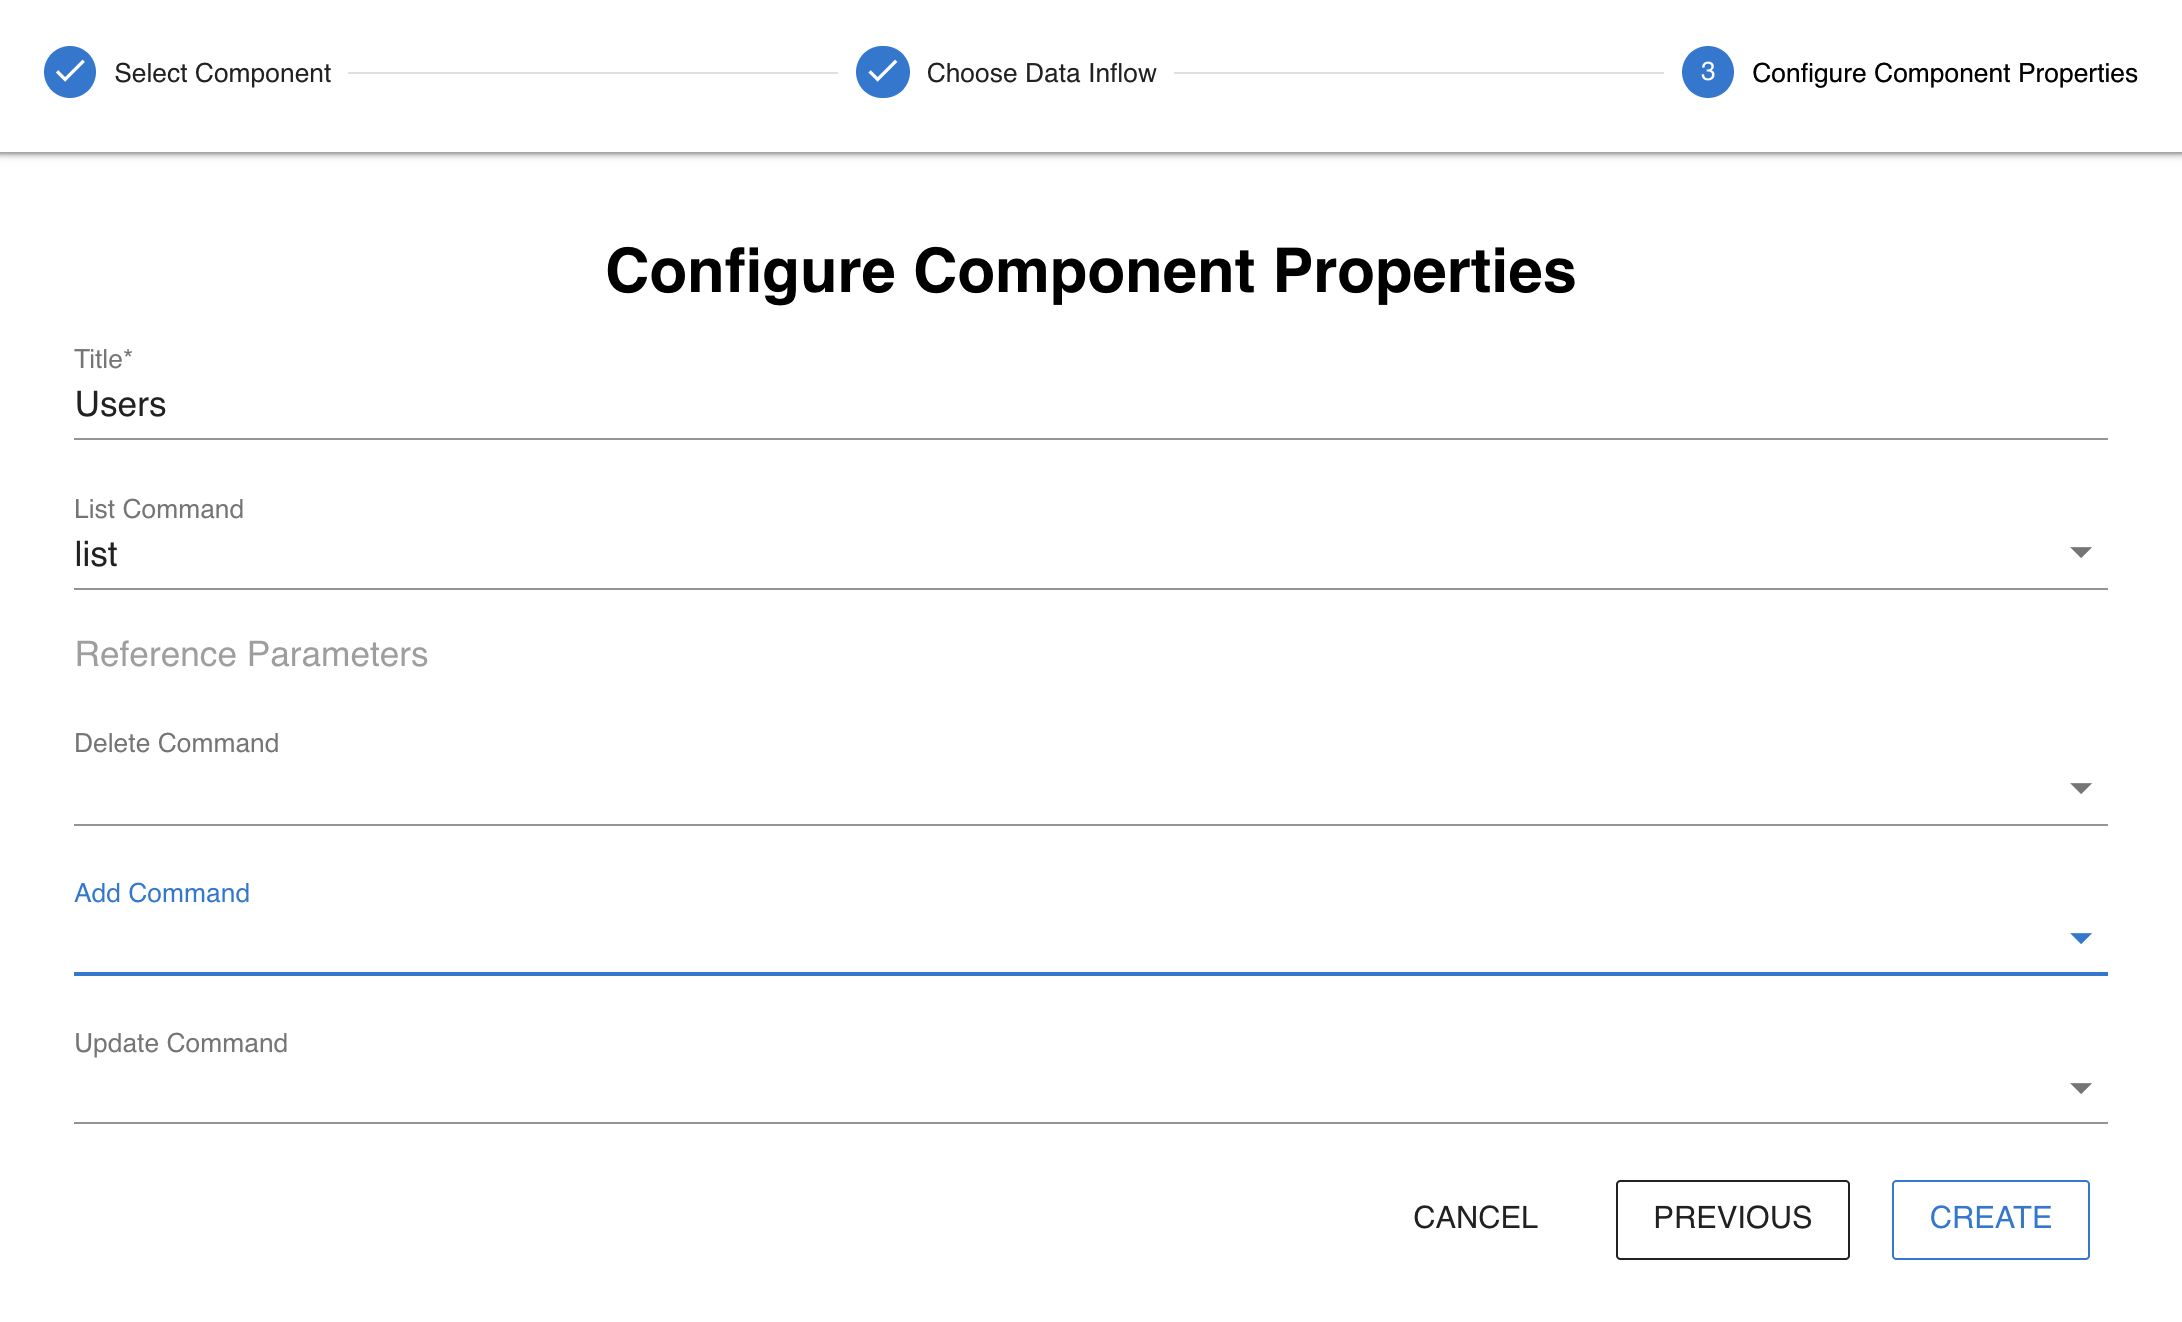Viewport: 2182px width, 1322px height.
Task: Click the List Command field value
Action: [x=1060, y=554]
